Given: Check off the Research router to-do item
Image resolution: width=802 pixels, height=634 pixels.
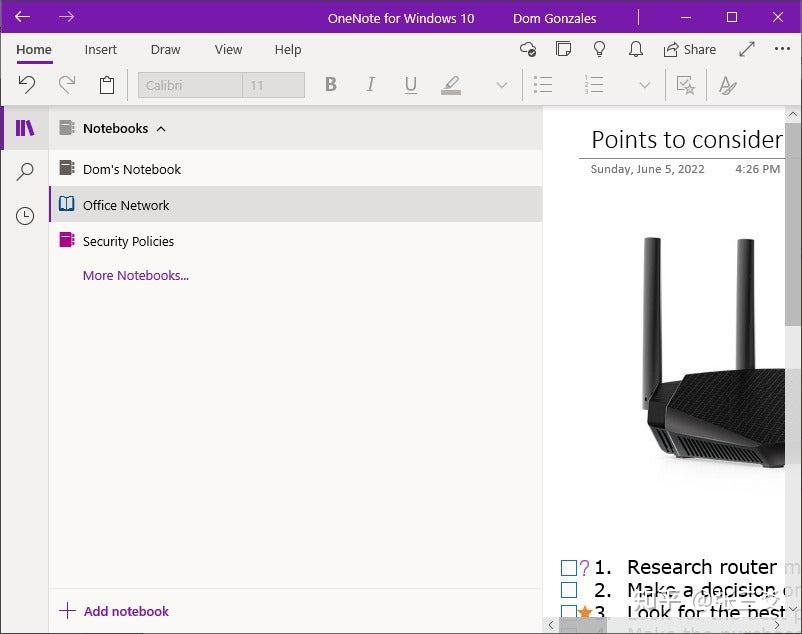Looking at the screenshot, I should coord(567,567).
